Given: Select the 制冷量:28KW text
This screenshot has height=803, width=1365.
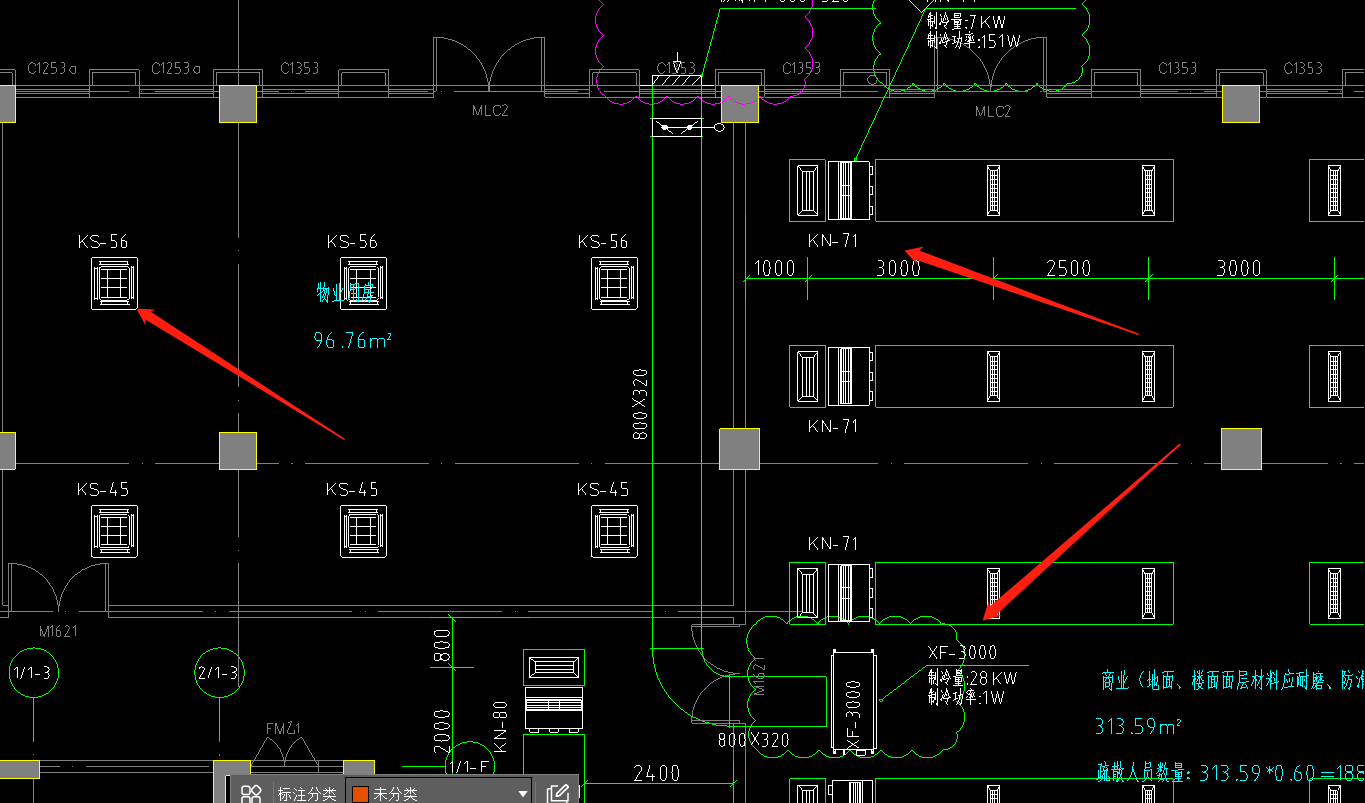Looking at the screenshot, I should [972, 678].
